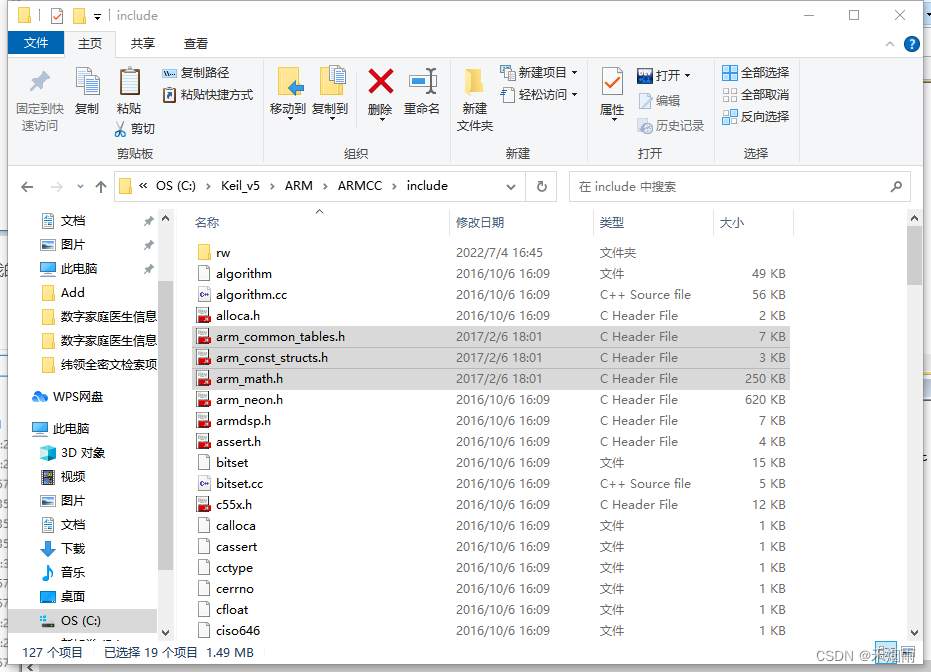Image resolution: width=931 pixels, height=672 pixels.
Task: Select all items using 全部选择
Action: 753,72
